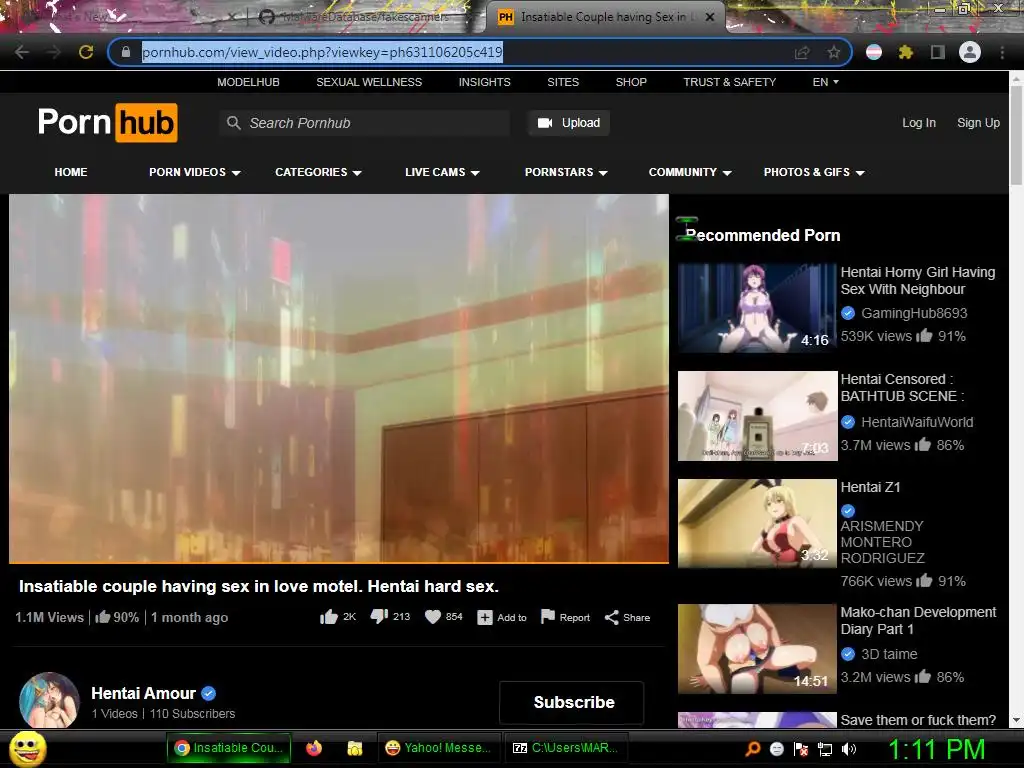Click the flag with red X tray icon
Image resolution: width=1024 pixels, height=768 pixels.
(801, 748)
